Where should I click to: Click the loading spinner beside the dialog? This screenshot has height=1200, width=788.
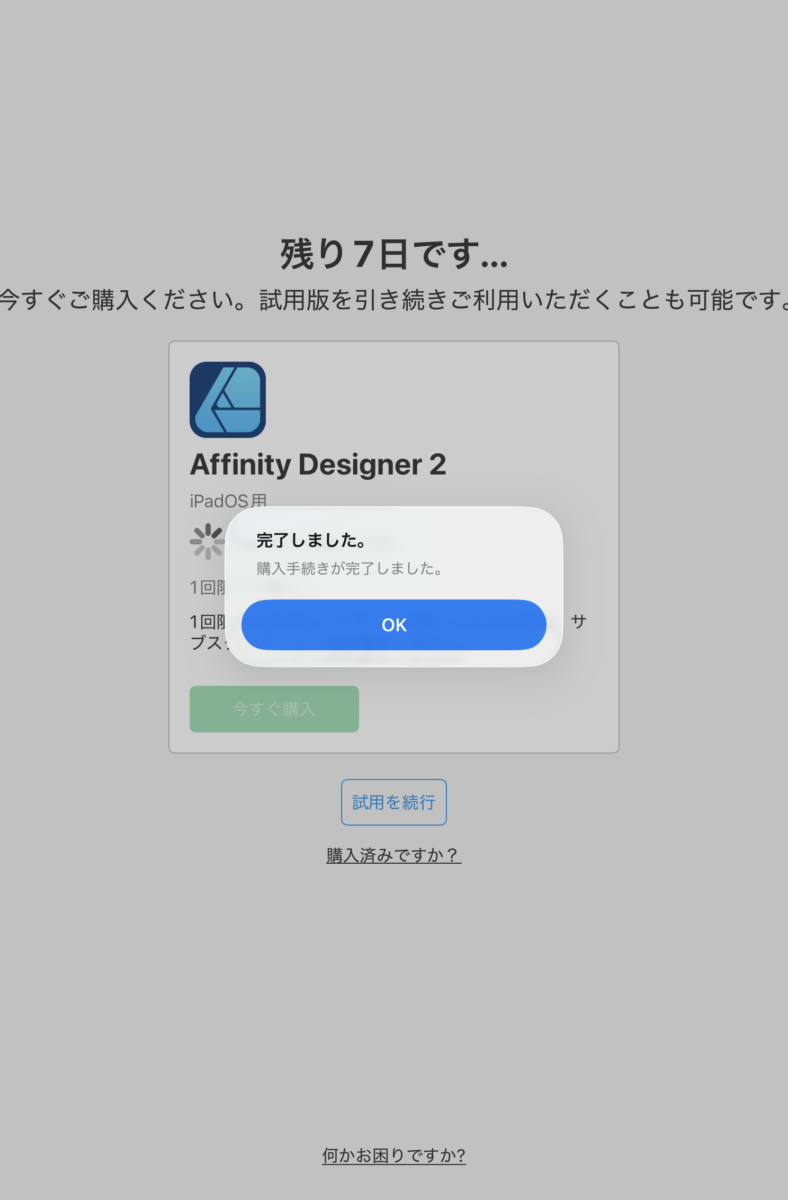[x=207, y=541]
